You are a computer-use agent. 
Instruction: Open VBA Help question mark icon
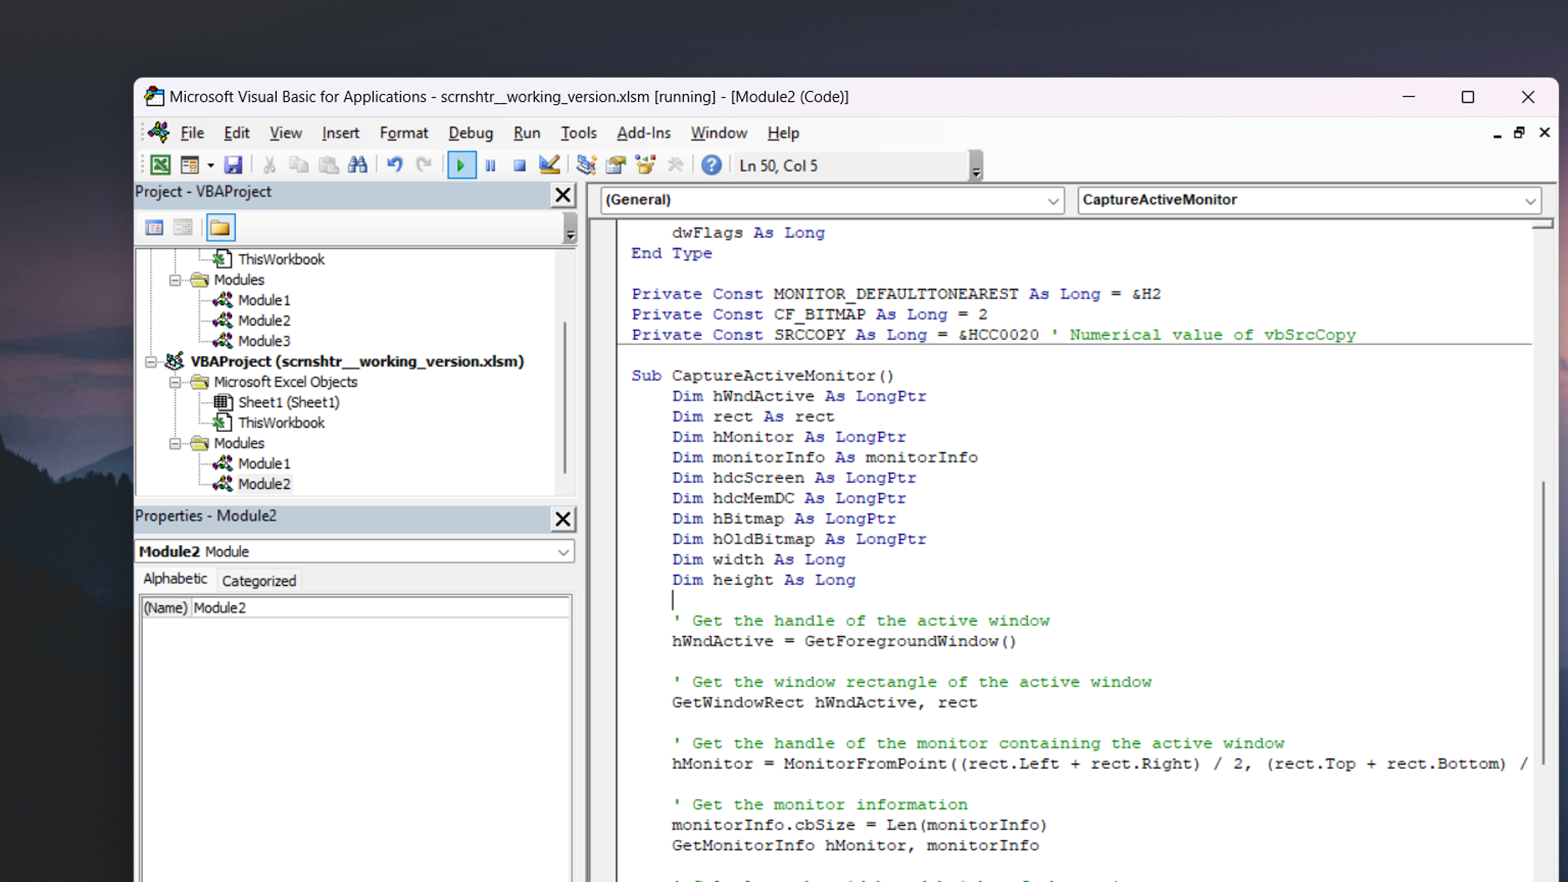(711, 165)
